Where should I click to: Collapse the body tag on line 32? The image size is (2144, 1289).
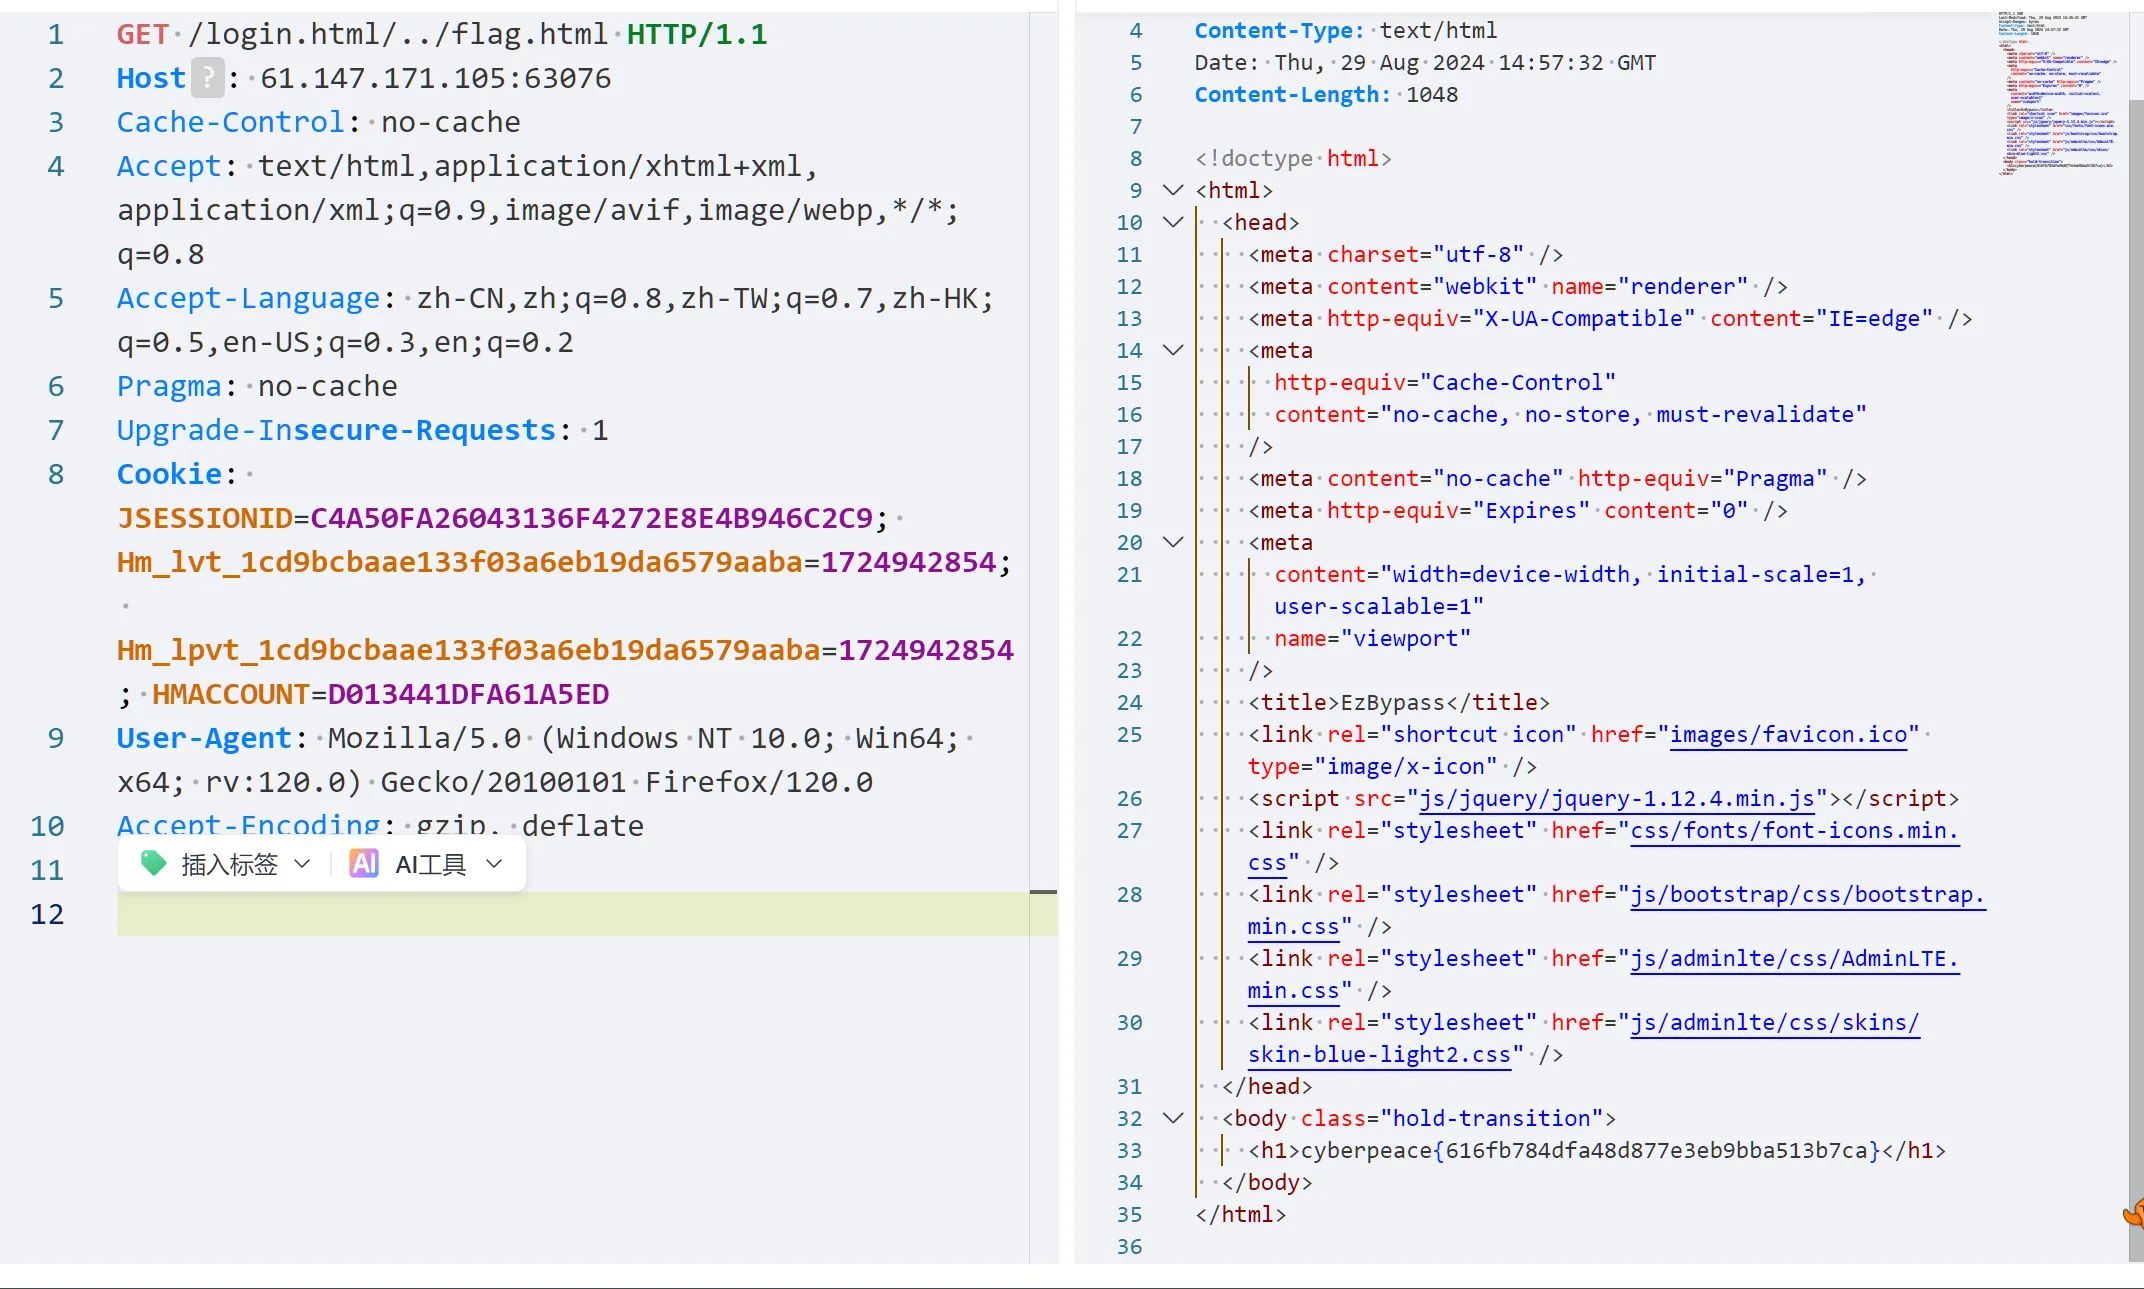1173,1118
